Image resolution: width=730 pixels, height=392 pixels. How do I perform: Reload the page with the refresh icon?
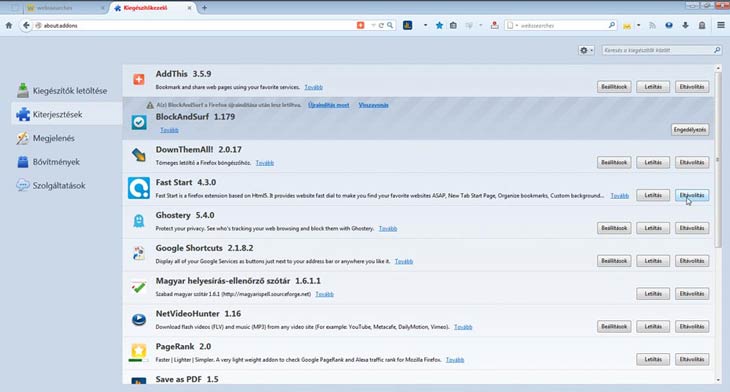coord(381,26)
